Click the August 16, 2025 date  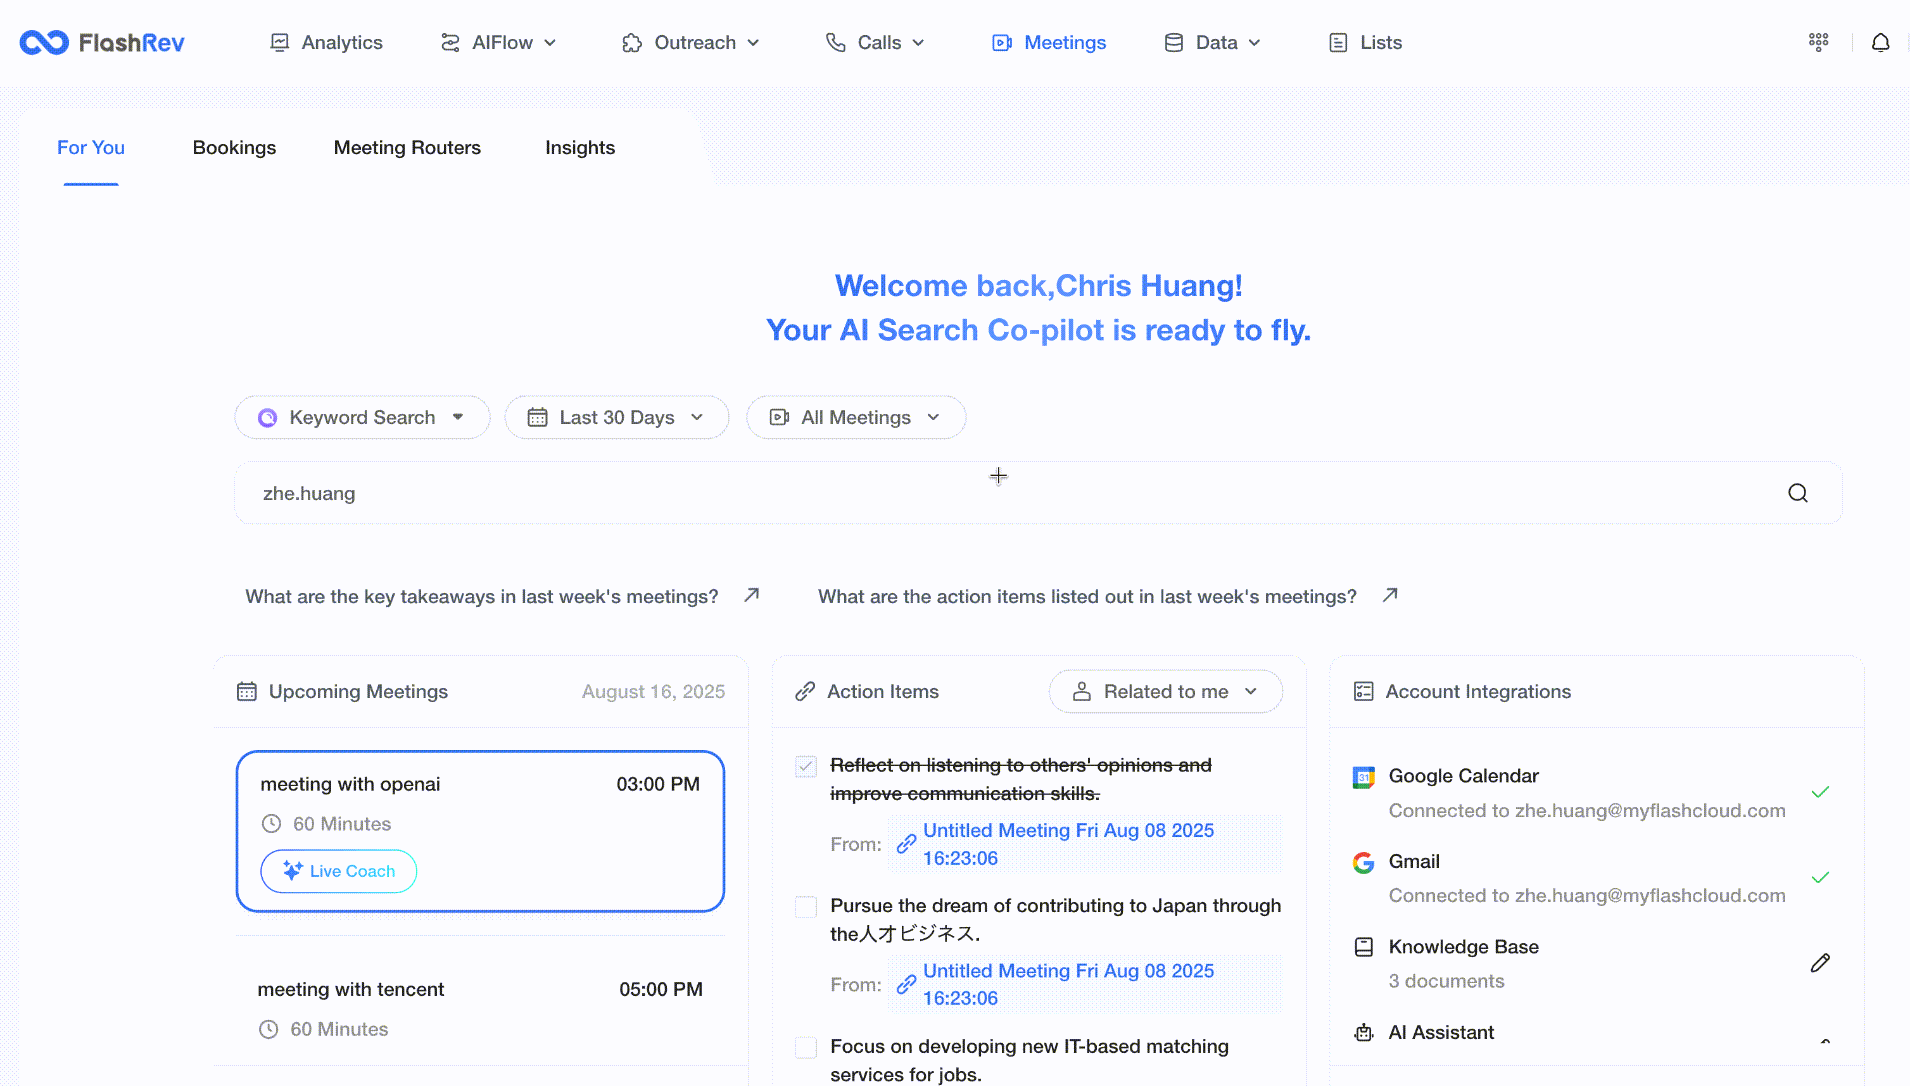pyautogui.click(x=653, y=691)
